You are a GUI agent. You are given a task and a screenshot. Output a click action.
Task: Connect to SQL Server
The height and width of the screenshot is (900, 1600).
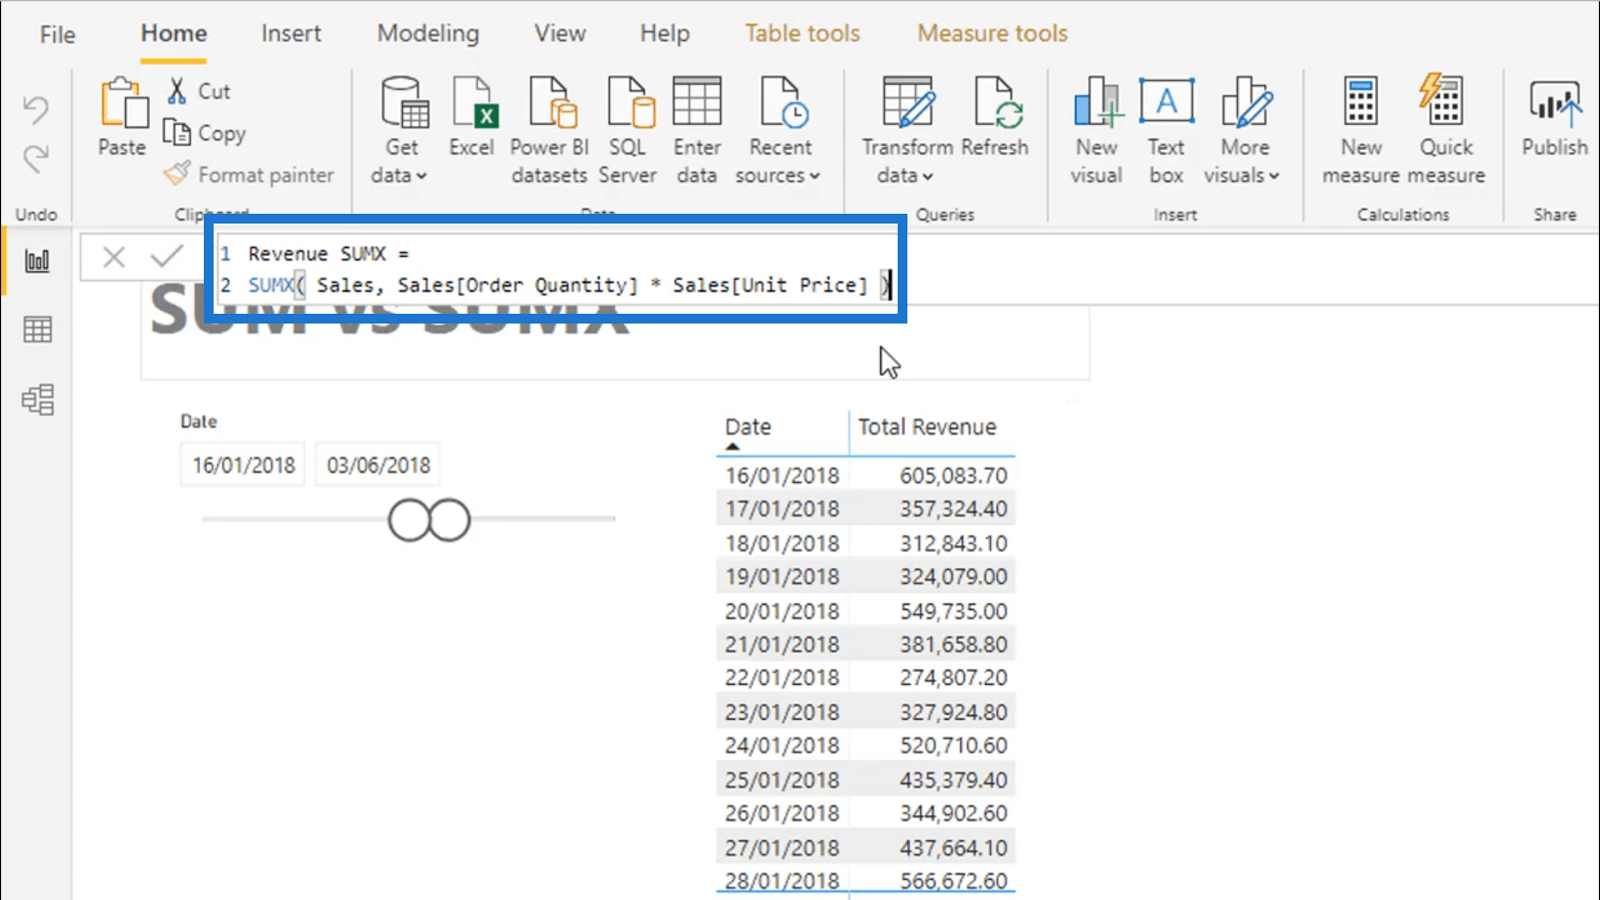(x=628, y=131)
